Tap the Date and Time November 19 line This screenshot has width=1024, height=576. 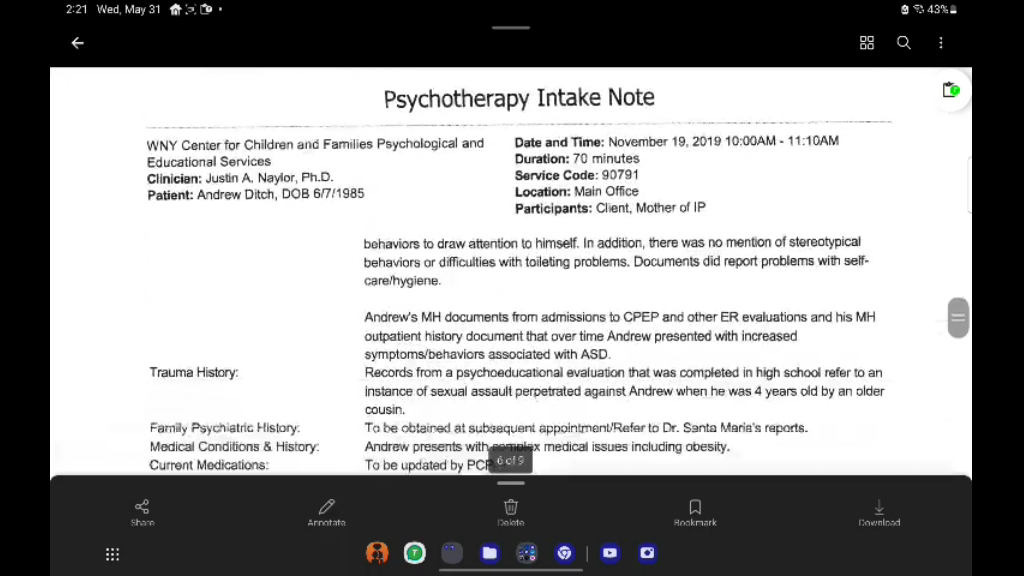[677, 141]
